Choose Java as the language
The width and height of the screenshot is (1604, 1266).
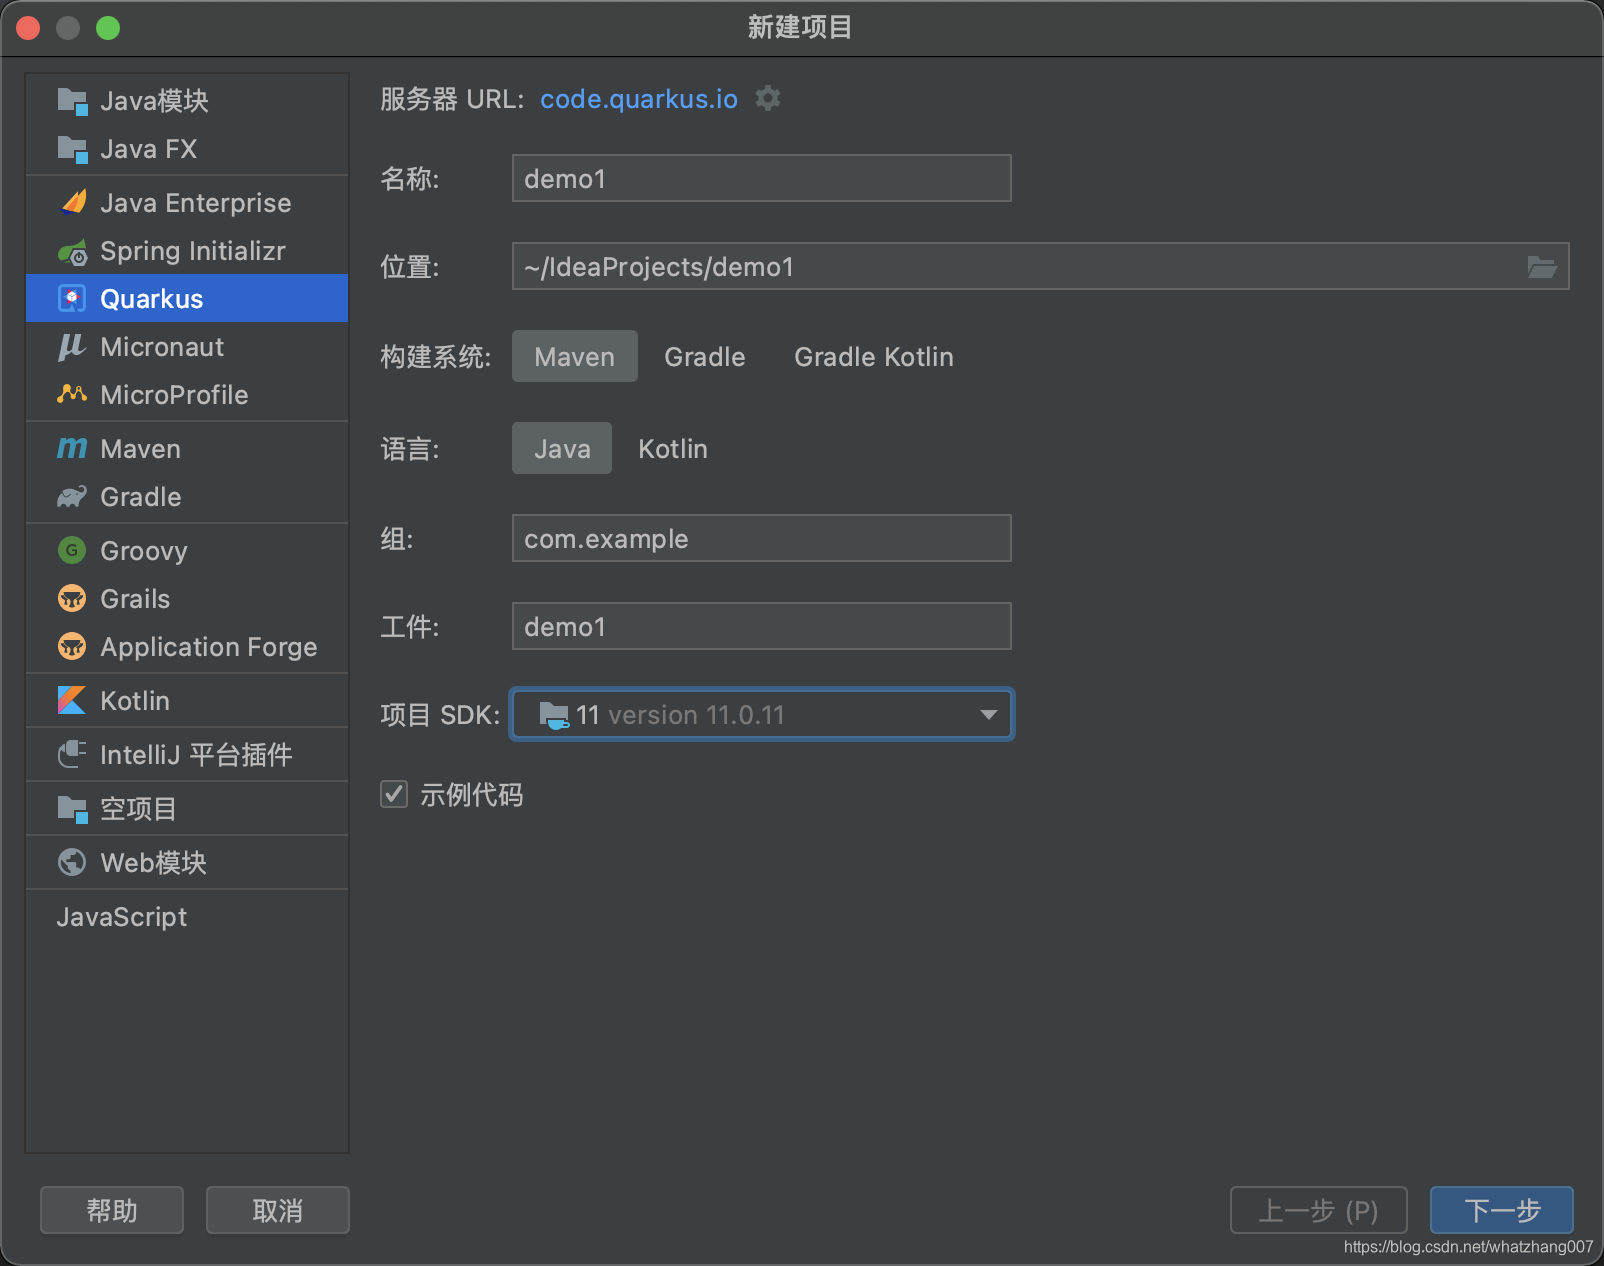(x=562, y=448)
